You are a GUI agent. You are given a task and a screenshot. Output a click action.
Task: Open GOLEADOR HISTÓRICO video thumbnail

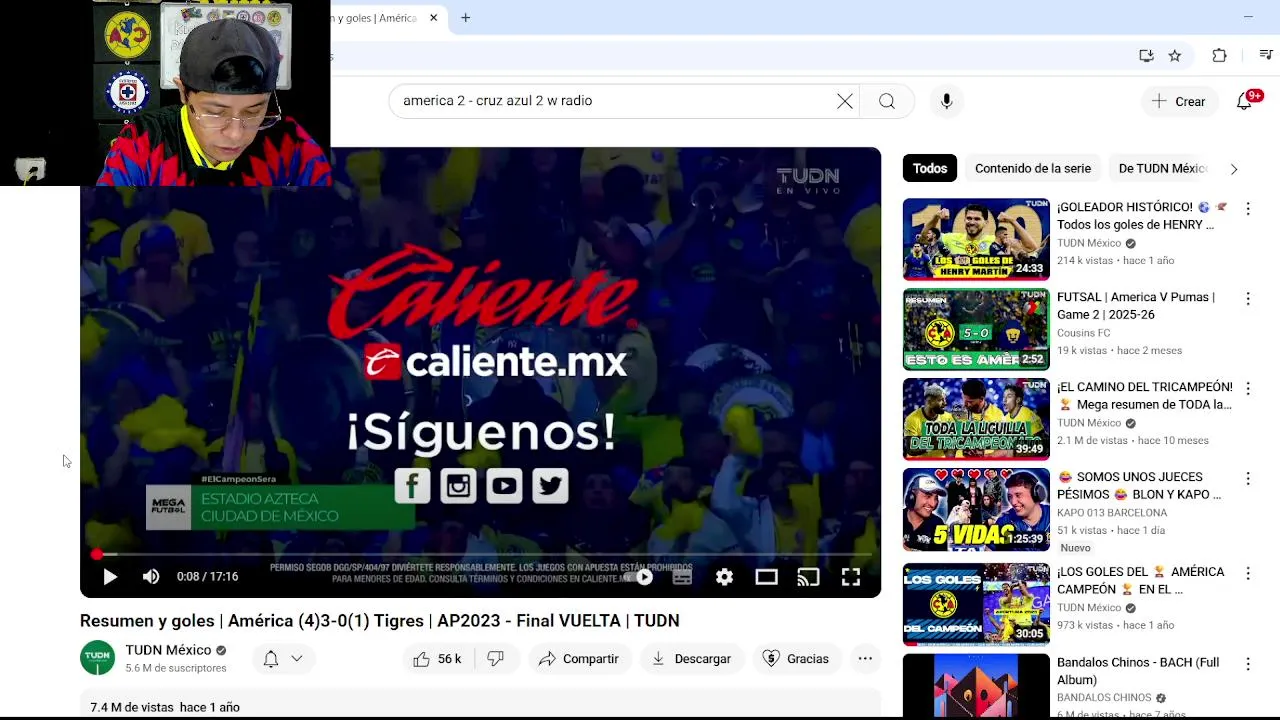[976, 239]
